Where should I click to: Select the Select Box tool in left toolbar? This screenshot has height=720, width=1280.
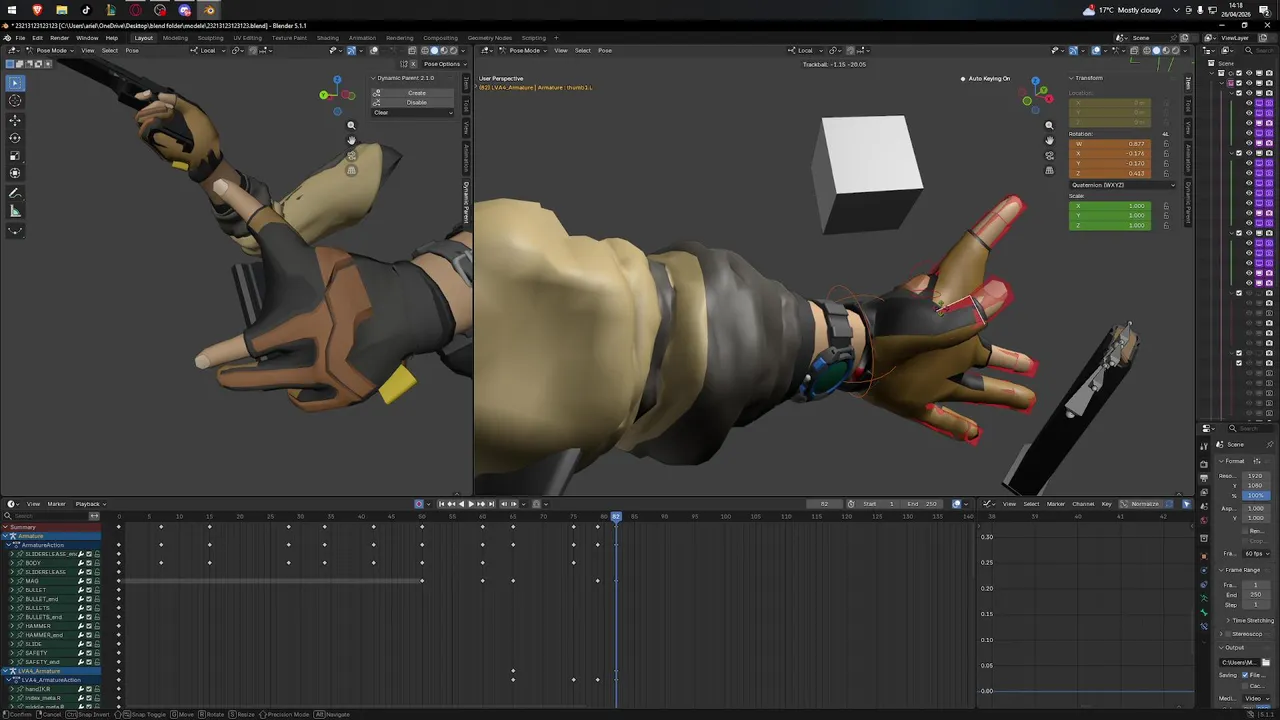[15, 82]
